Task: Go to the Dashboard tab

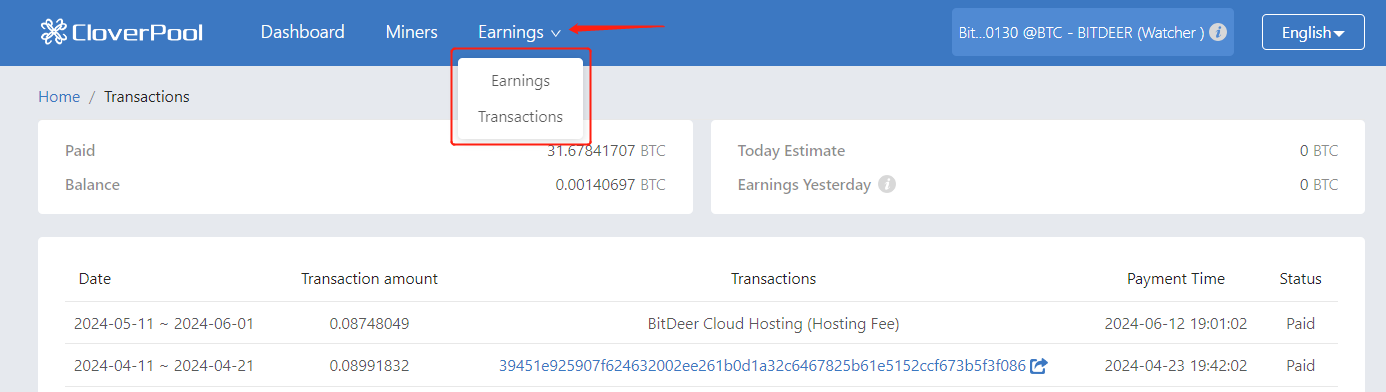Action: [302, 32]
